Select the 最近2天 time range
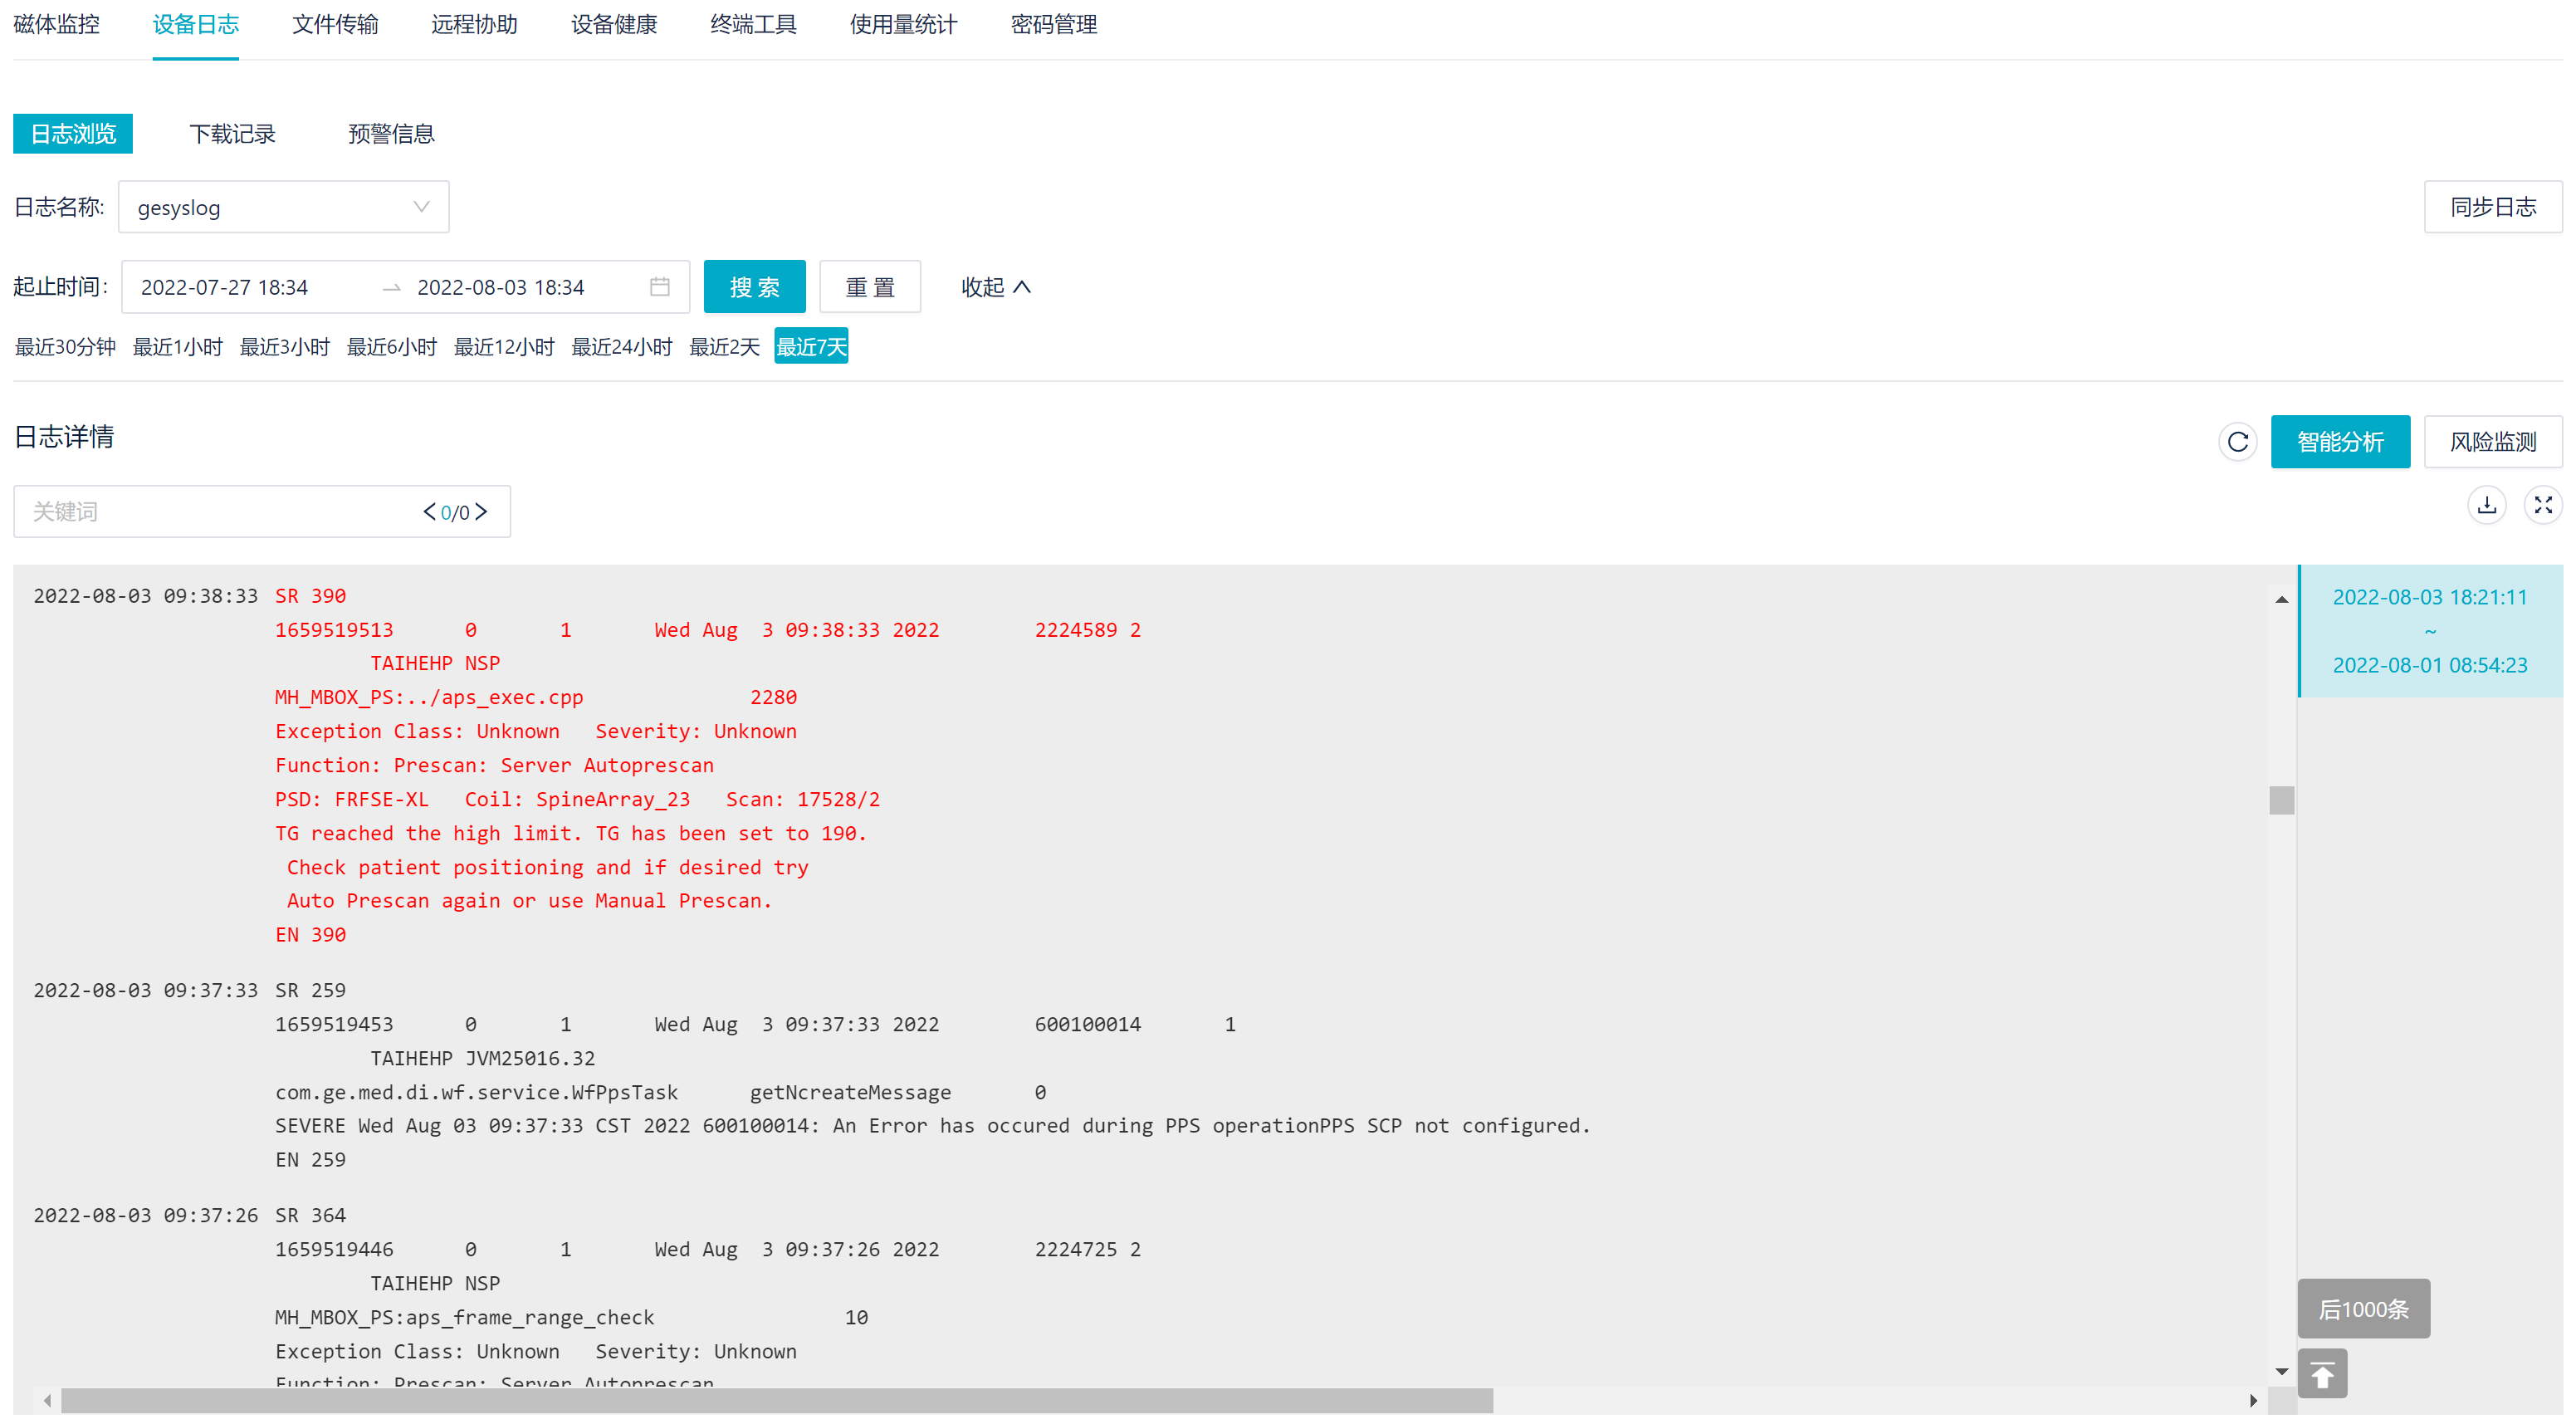This screenshot has height=1424, width=2576. pos(724,347)
